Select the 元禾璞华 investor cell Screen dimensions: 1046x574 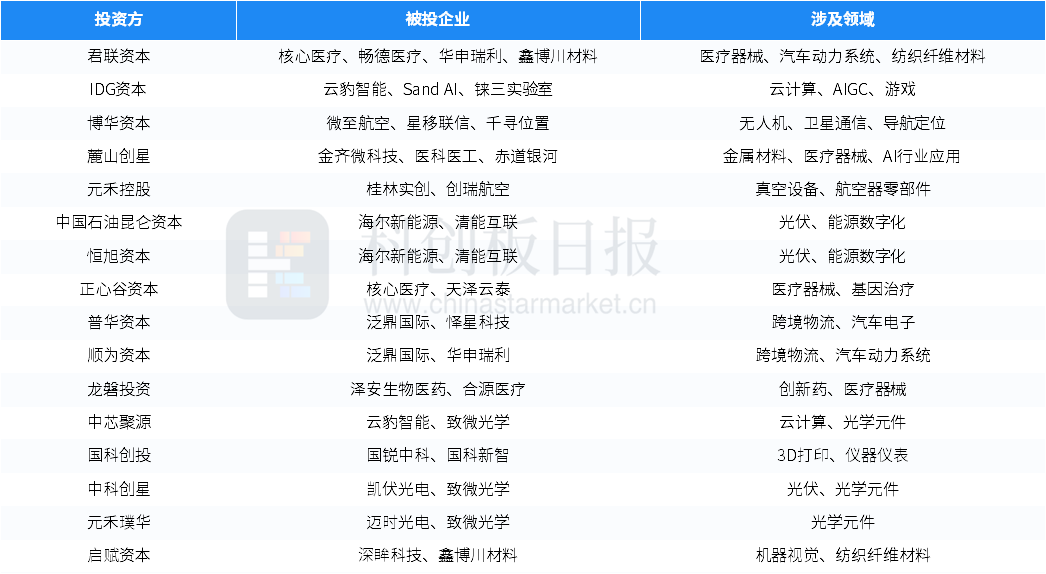point(119,522)
